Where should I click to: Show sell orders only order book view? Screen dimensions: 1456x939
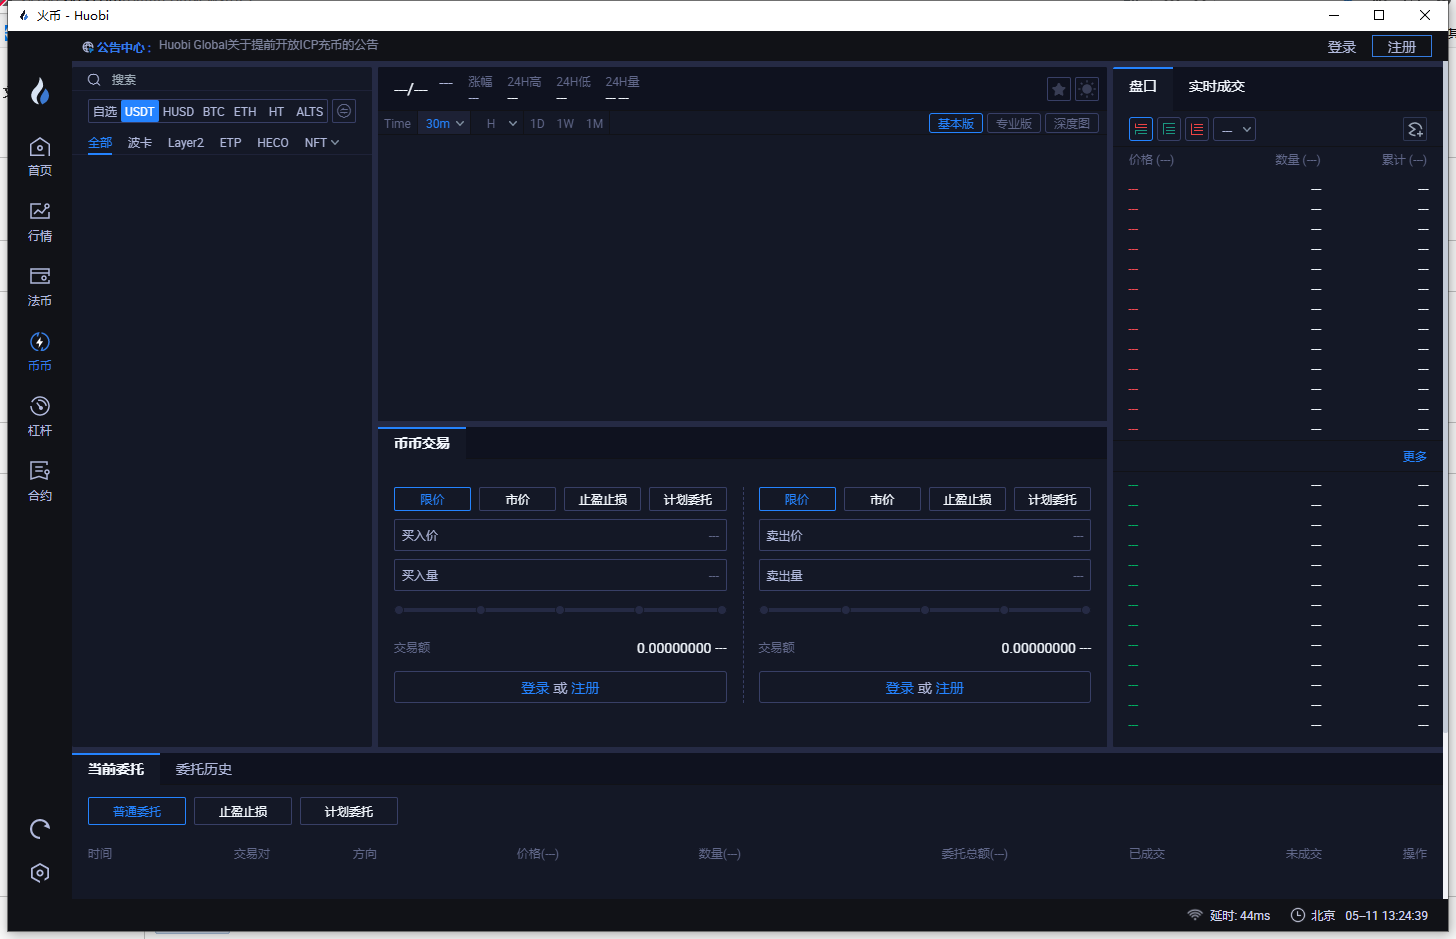click(x=1197, y=129)
